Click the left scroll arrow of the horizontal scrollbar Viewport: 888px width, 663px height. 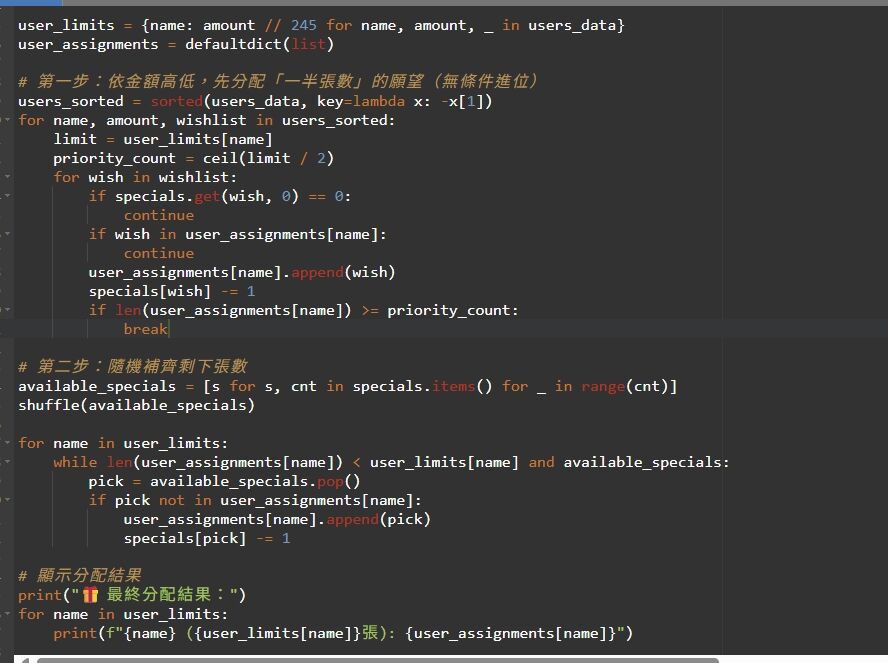24,660
